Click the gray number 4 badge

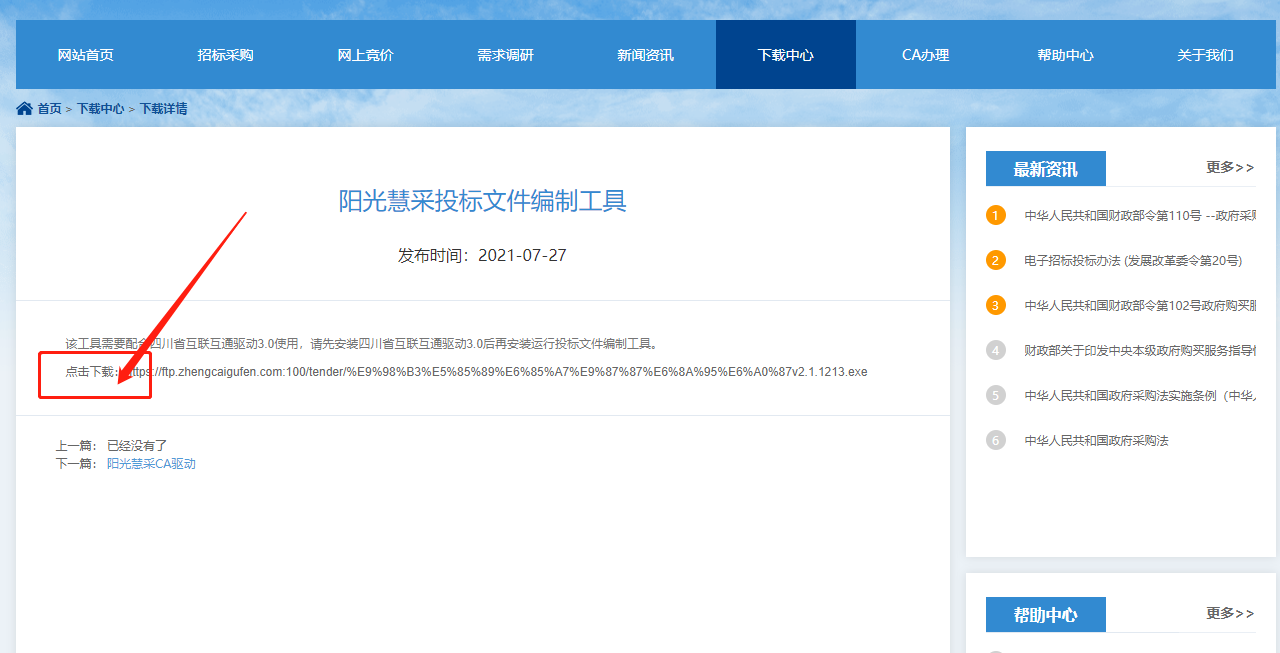pyautogui.click(x=995, y=350)
